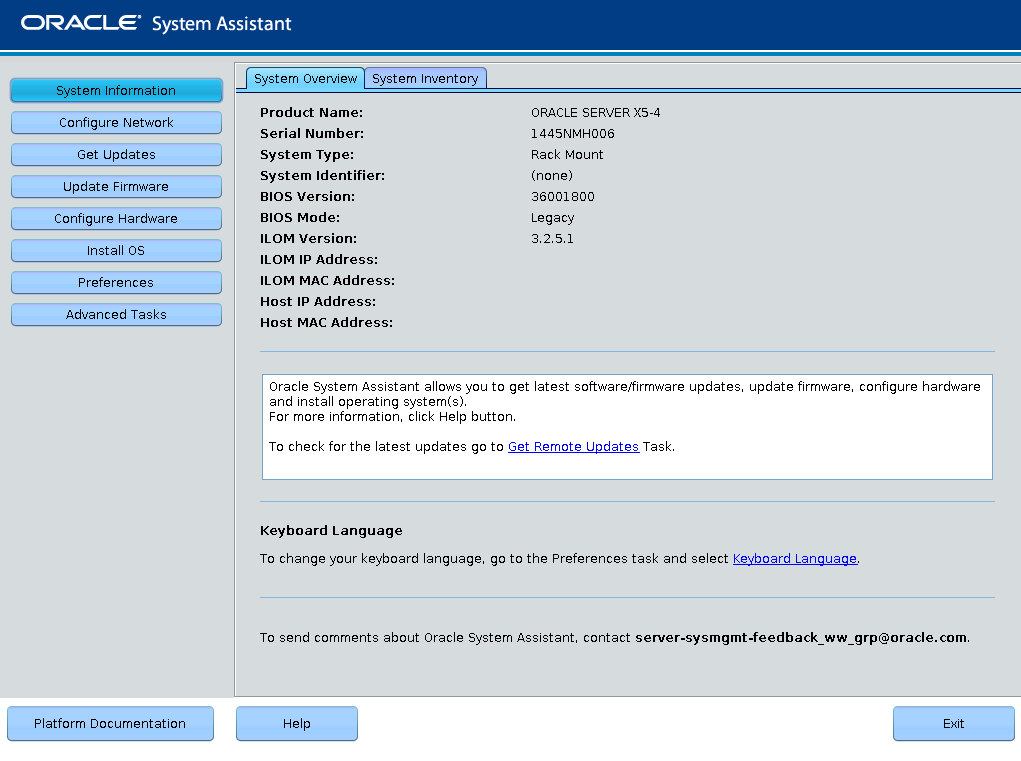
Task: Click the System Identifier value (none)
Action: 552,175
